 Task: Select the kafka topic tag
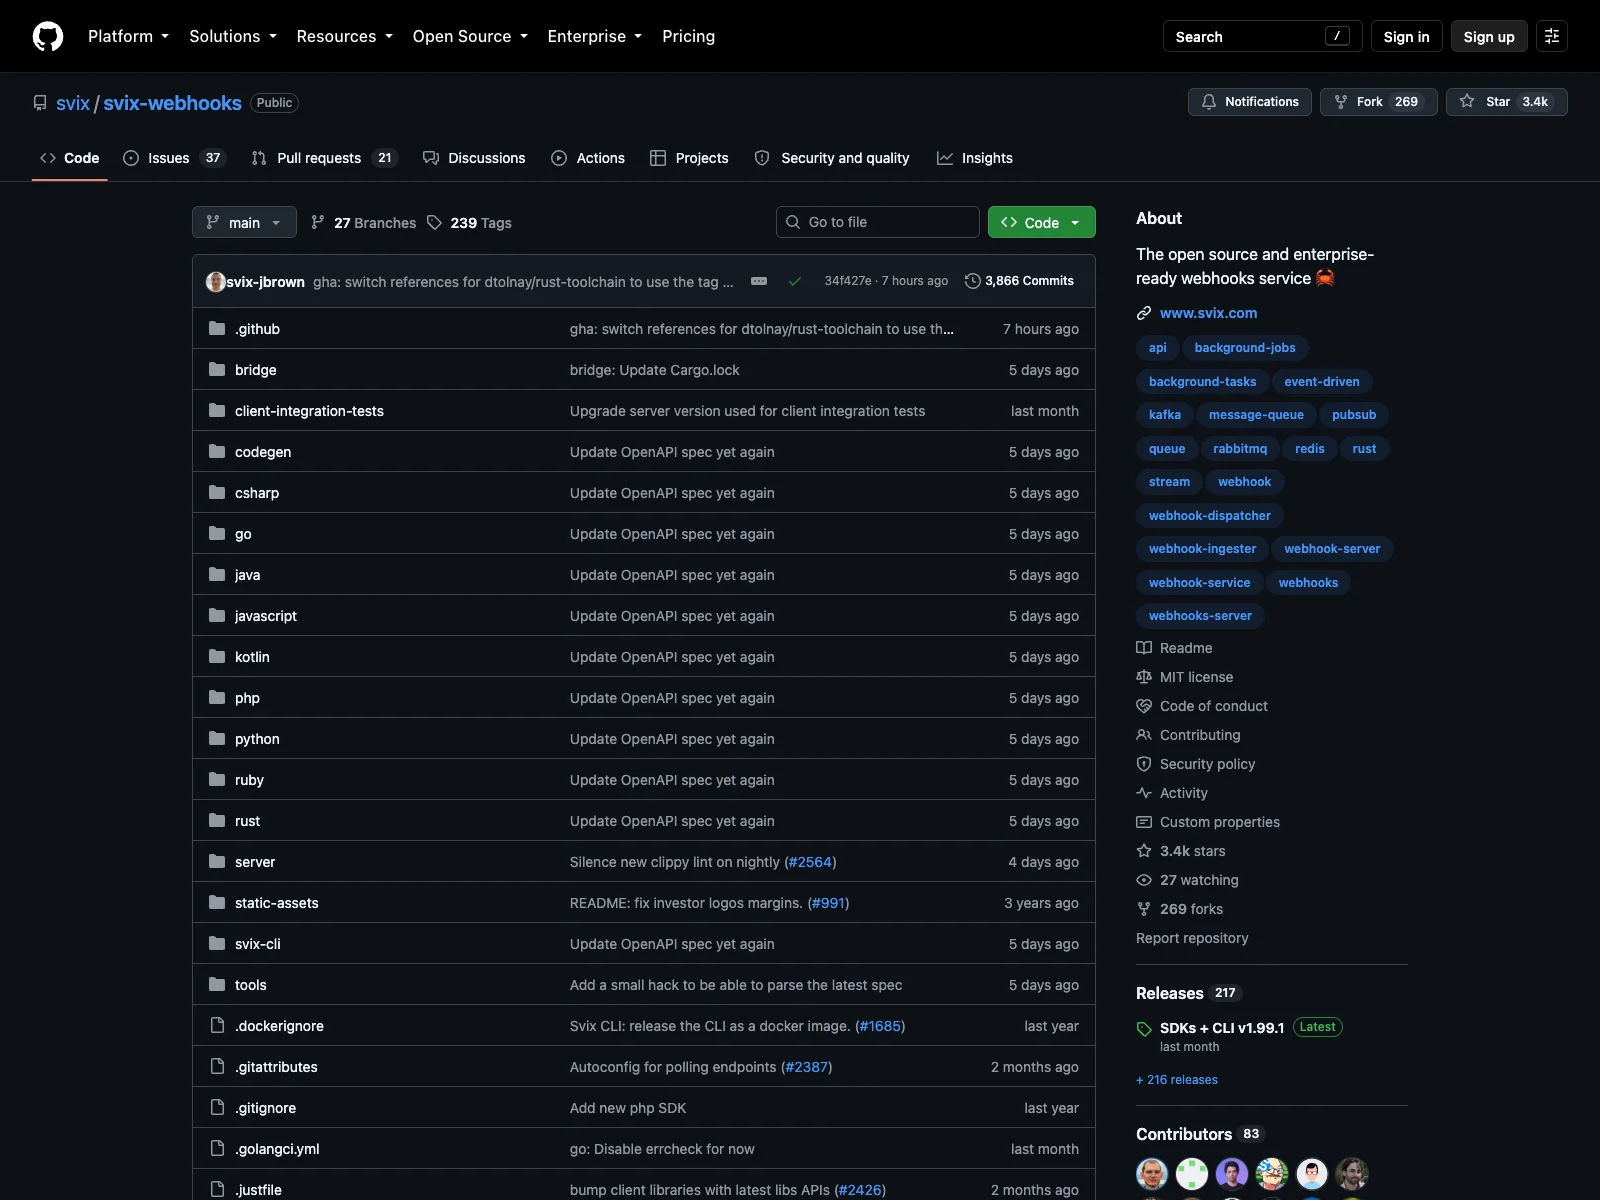click(1165, 415)
